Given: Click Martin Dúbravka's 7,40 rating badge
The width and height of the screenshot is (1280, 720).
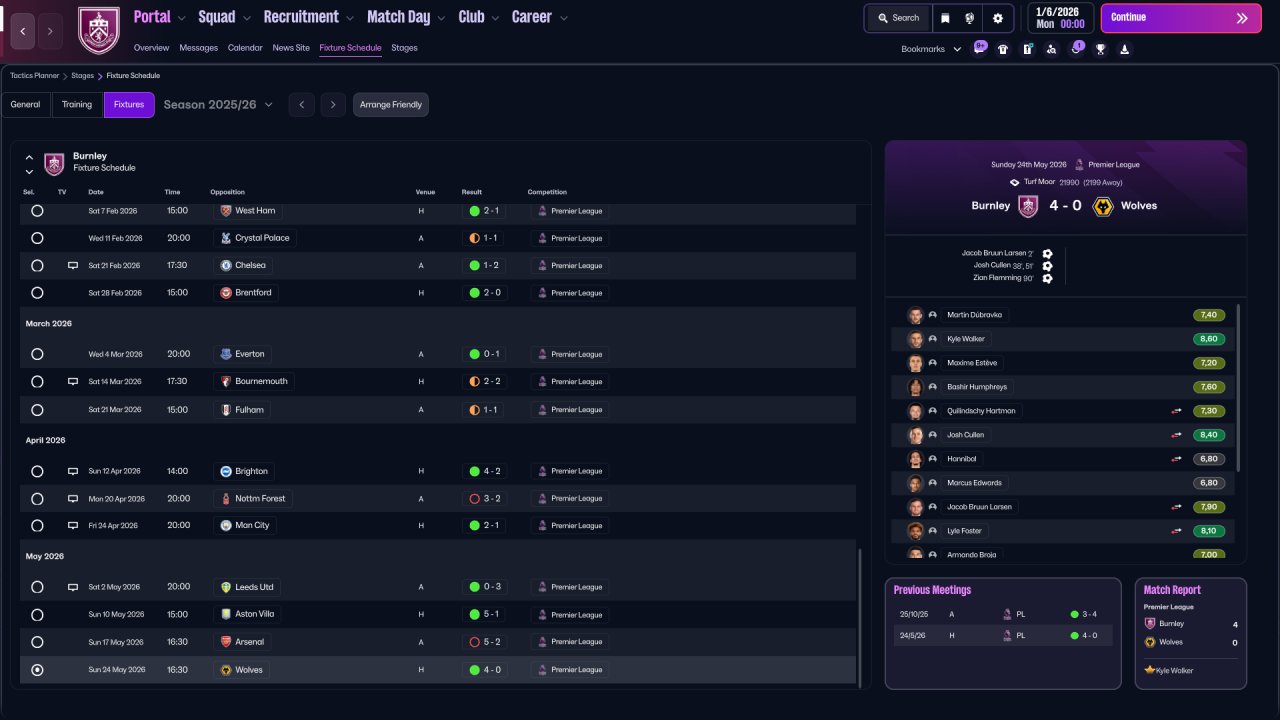Looking at the screenshot, I should [1209, 315].
